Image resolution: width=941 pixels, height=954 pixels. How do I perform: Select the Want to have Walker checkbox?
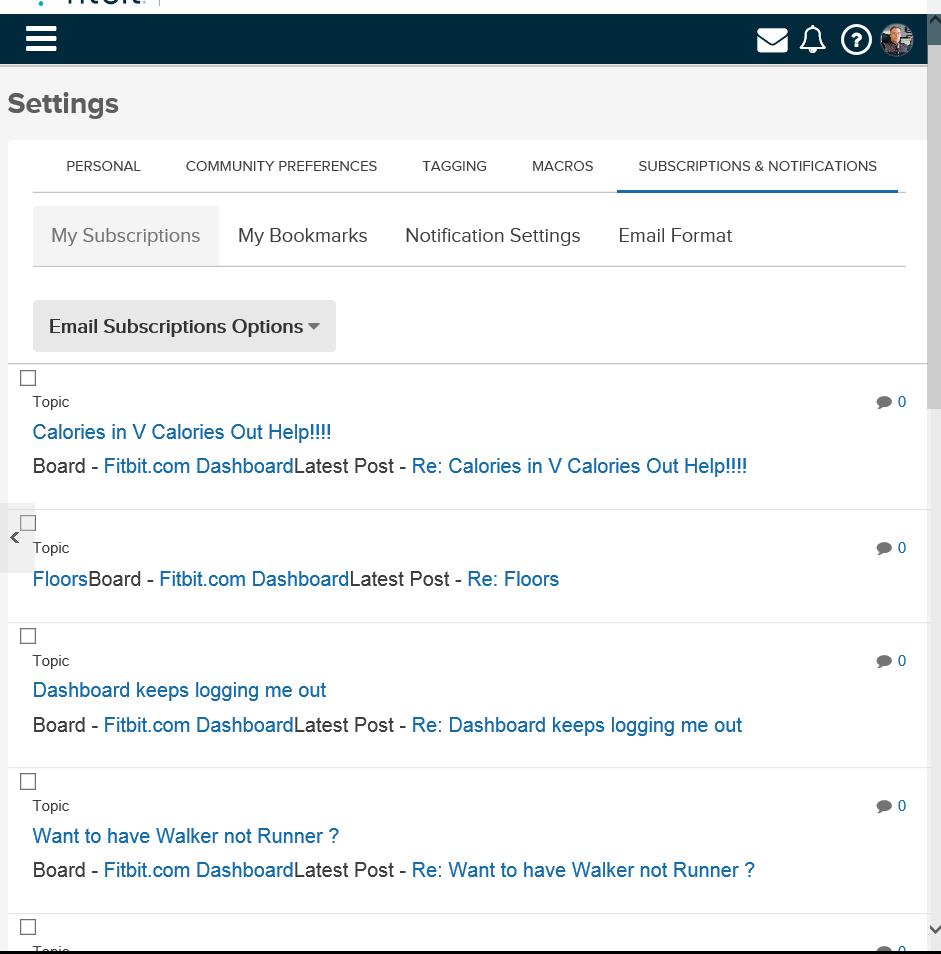click(x=28, y=781)
